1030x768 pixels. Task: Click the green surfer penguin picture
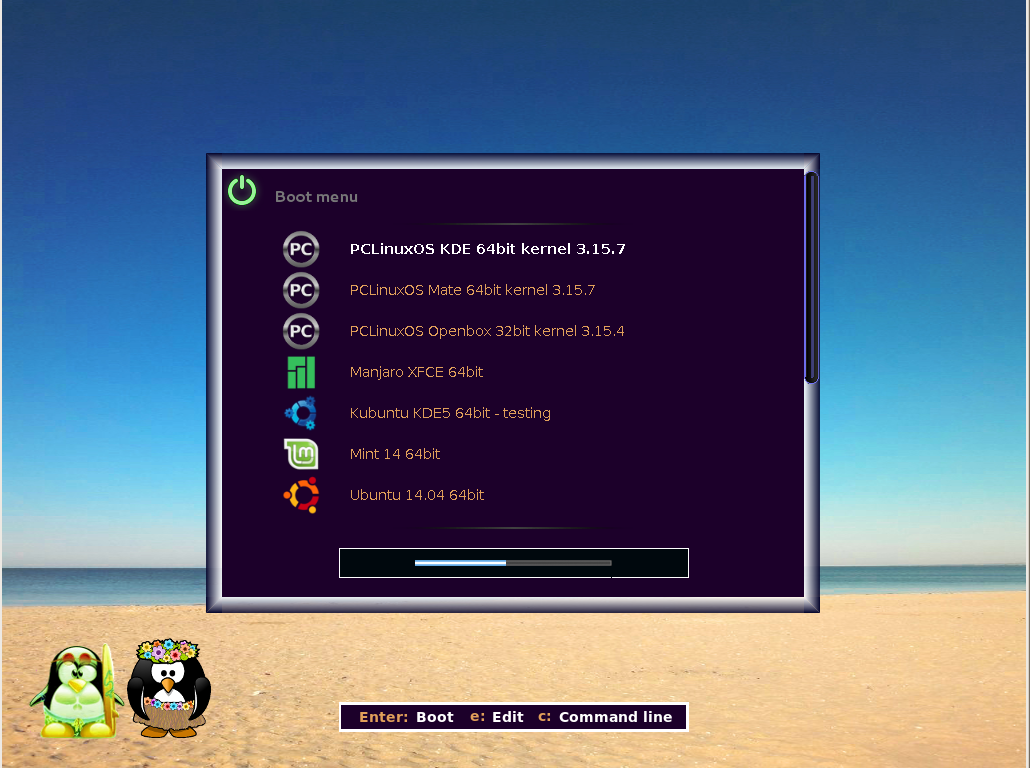coord(77,690)
